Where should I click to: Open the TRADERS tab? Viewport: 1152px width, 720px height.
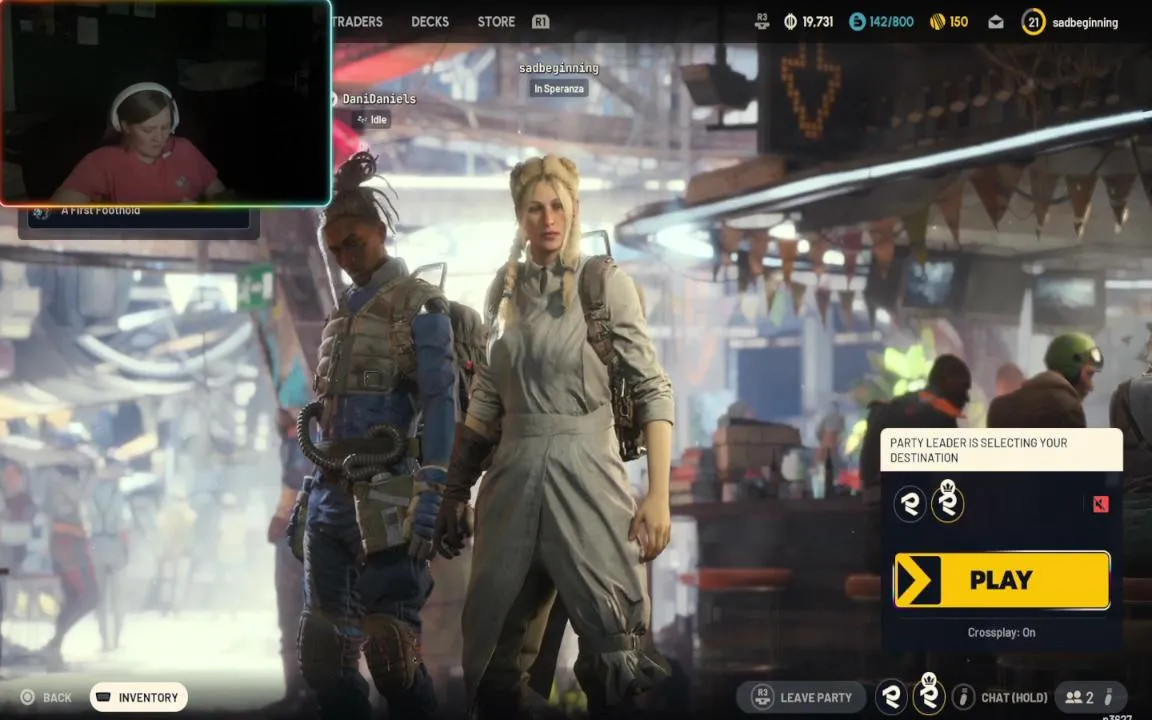(358, 22)
